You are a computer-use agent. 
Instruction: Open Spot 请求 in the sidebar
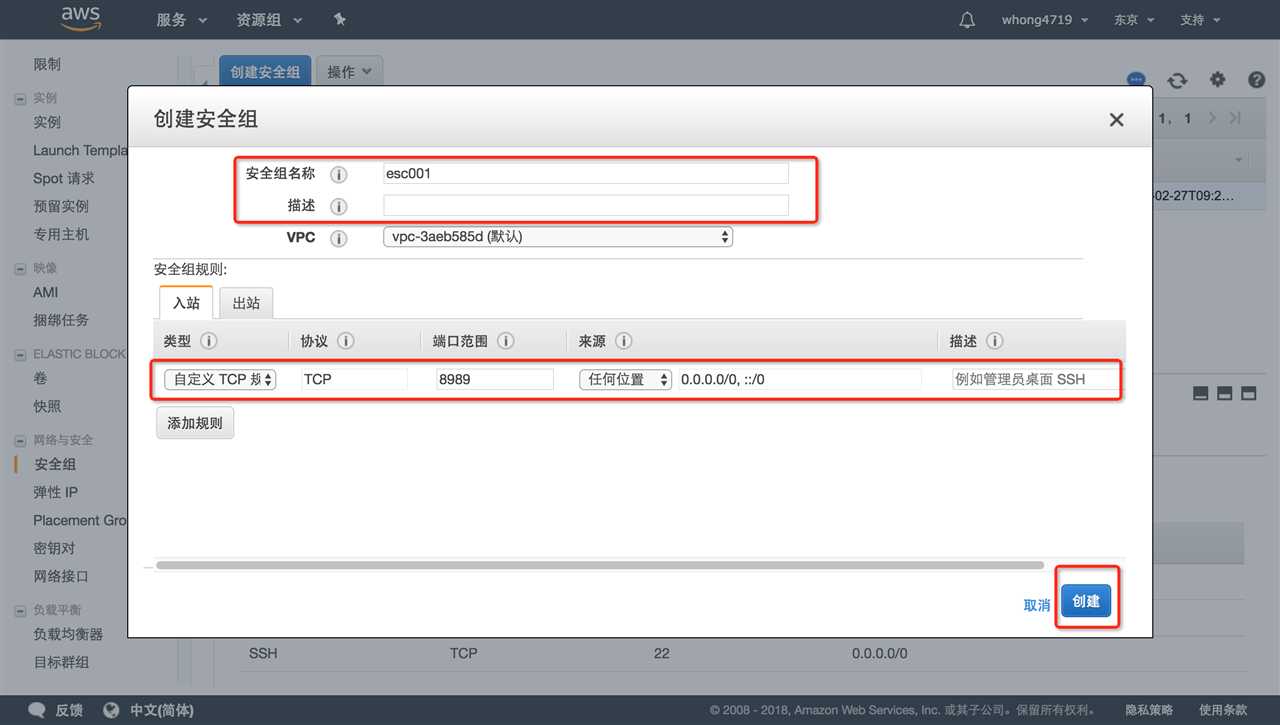[64, 178]
